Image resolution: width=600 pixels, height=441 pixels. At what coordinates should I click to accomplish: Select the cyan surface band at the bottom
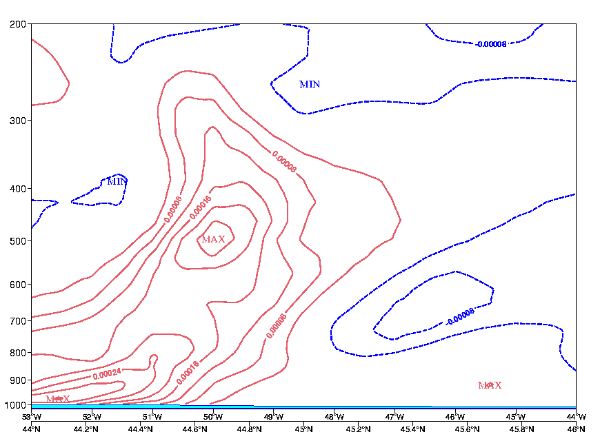(x=300, y=405)
